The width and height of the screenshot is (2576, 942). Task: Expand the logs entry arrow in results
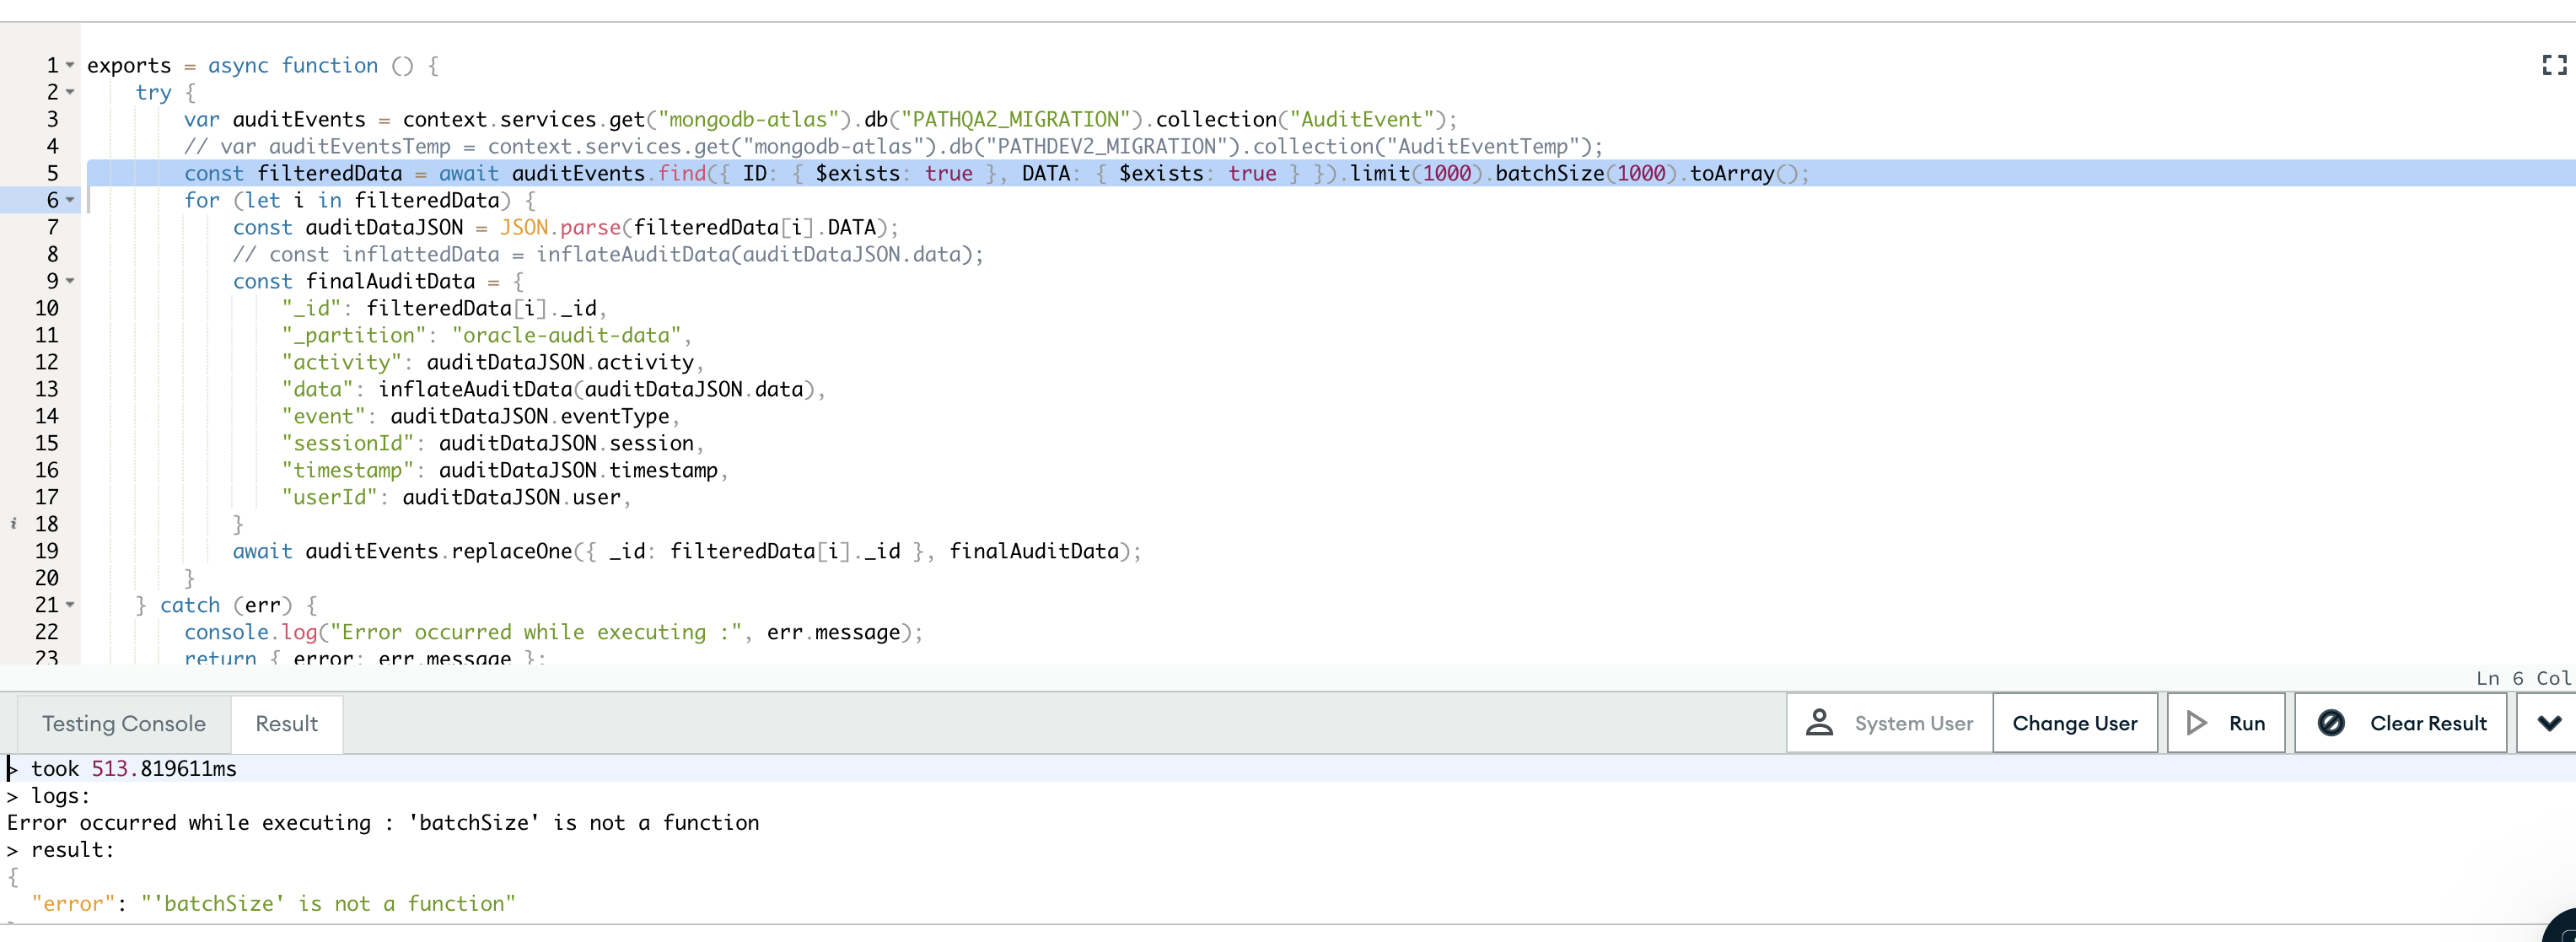(x=12, y=797)
